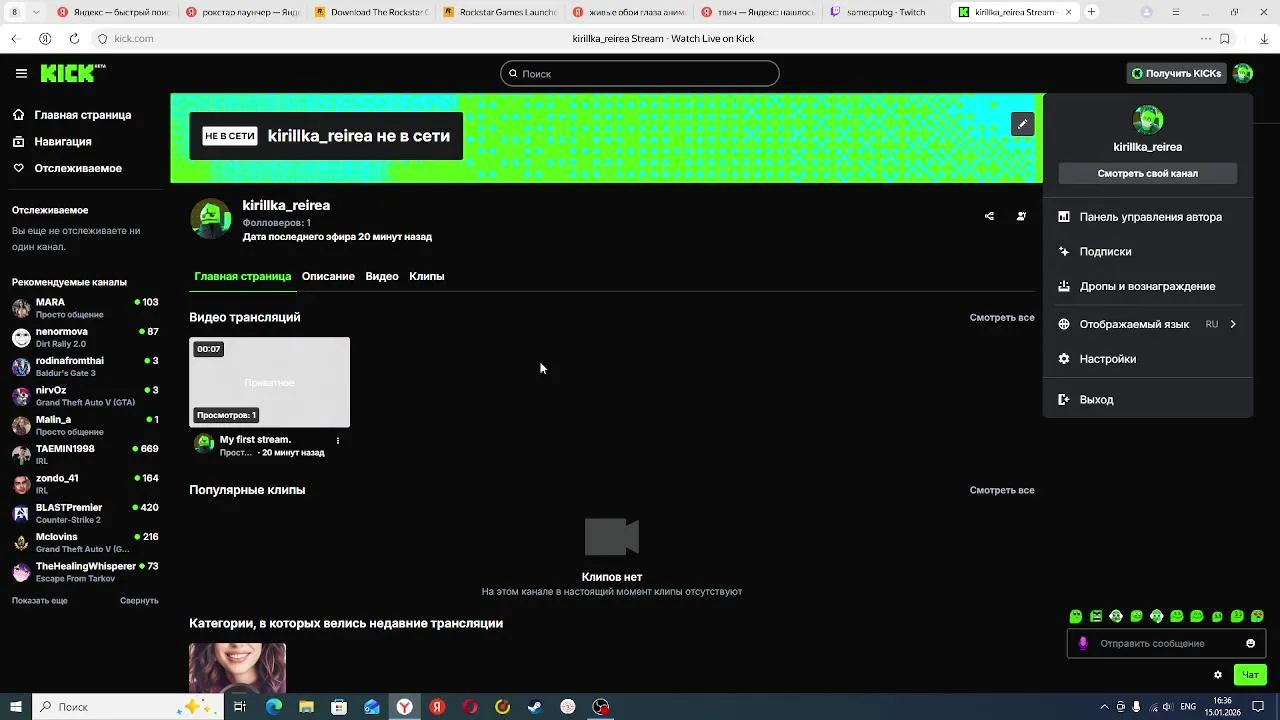Open Windows Start menu

(15, 706)
